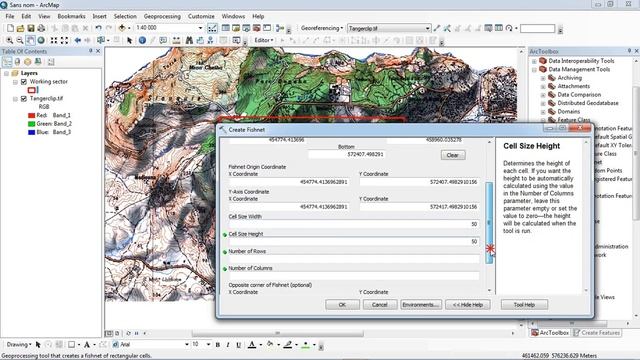Image resolution: width=640 pixels, height=360 pixels.
Task: Click Cancel in Create Fishnet dialog
Action: point(380,305)
